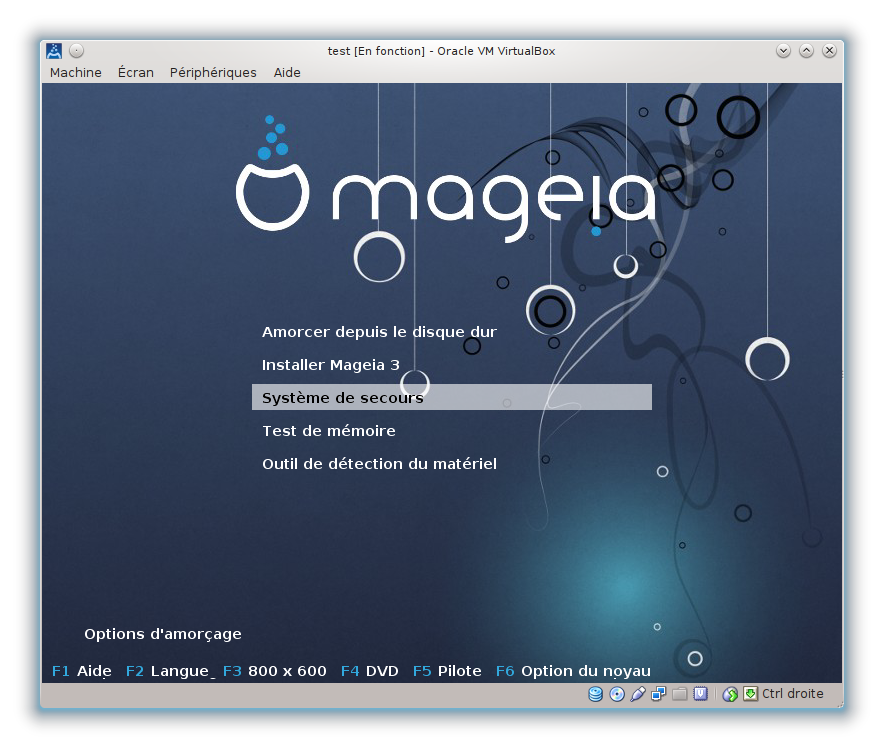Image resolution: width=884 pixels, height=748 pixels.
Task: Open the USB devices status icon
Action: click(x=638, y=694)
